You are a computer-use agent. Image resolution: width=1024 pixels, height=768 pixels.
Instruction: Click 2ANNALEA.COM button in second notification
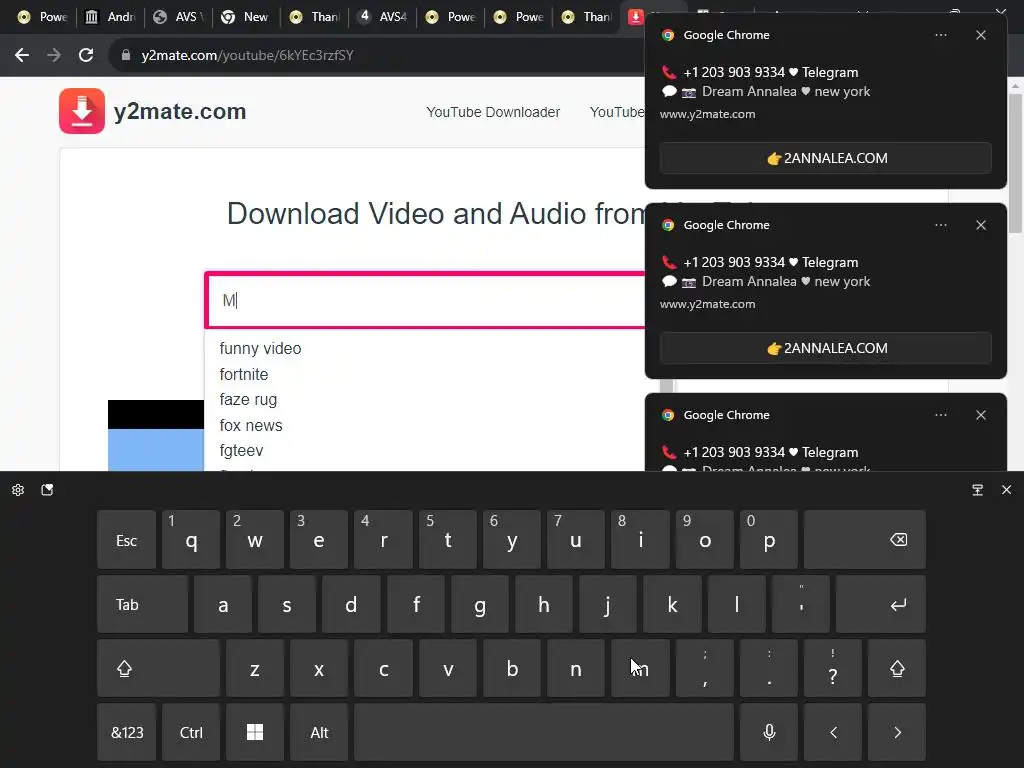coord(825,348)
